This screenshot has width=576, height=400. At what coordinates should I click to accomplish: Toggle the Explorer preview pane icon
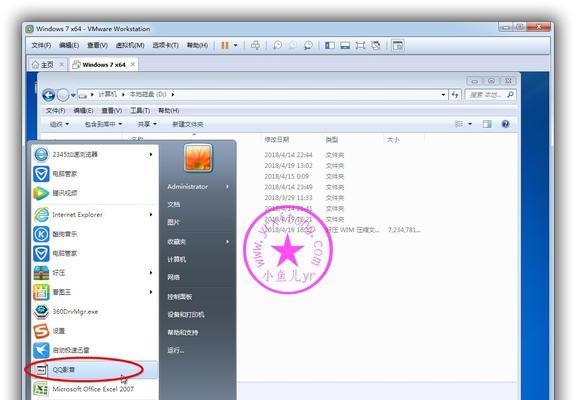[487, 124]
